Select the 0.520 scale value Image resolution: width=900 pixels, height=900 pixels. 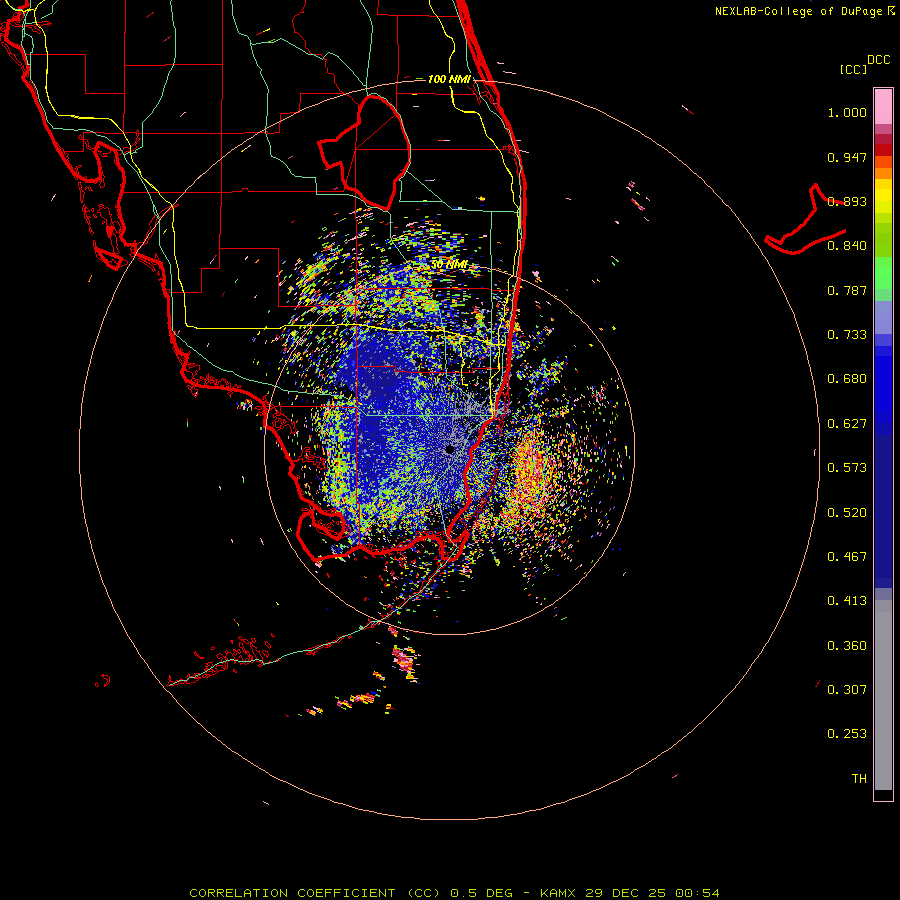(x=847, y=513)
